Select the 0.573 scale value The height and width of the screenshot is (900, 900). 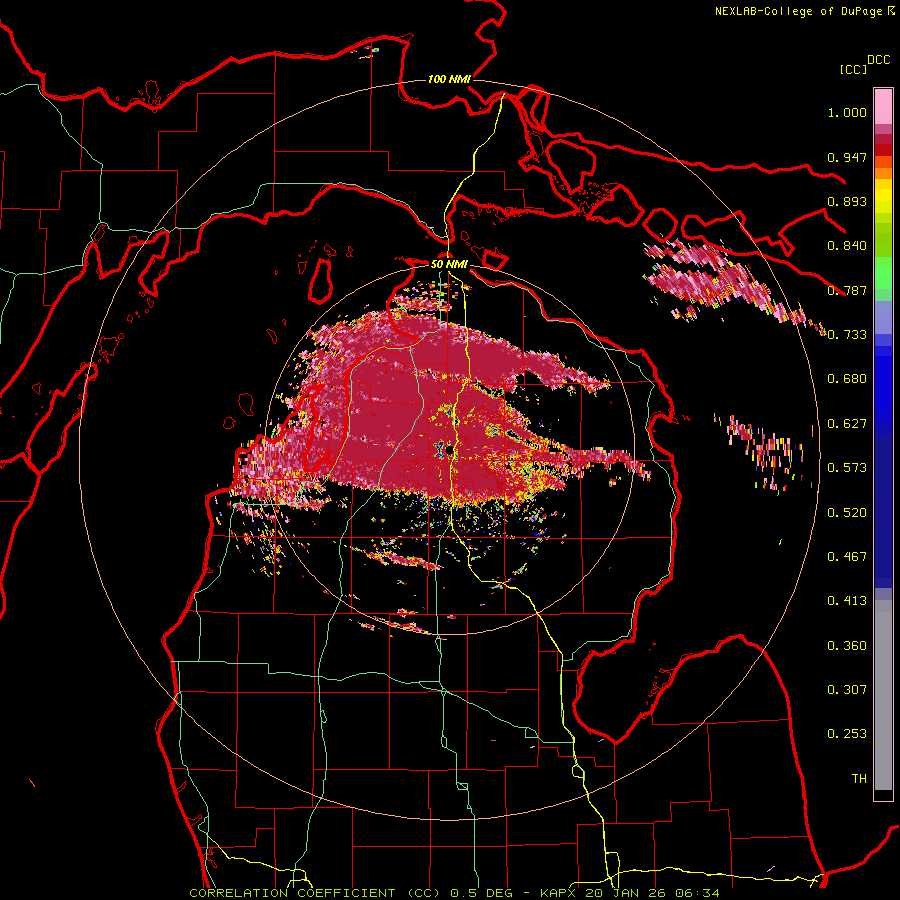point(847,468)
